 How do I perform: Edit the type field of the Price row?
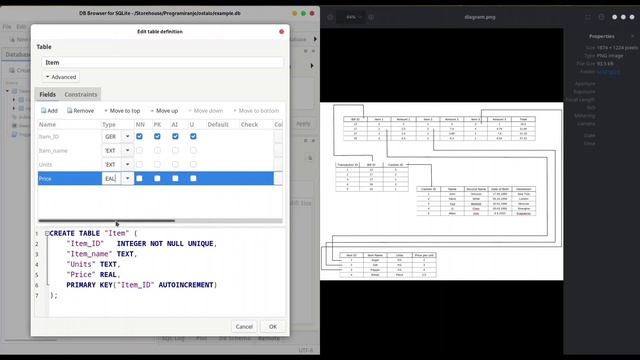(x=111, y=178)
